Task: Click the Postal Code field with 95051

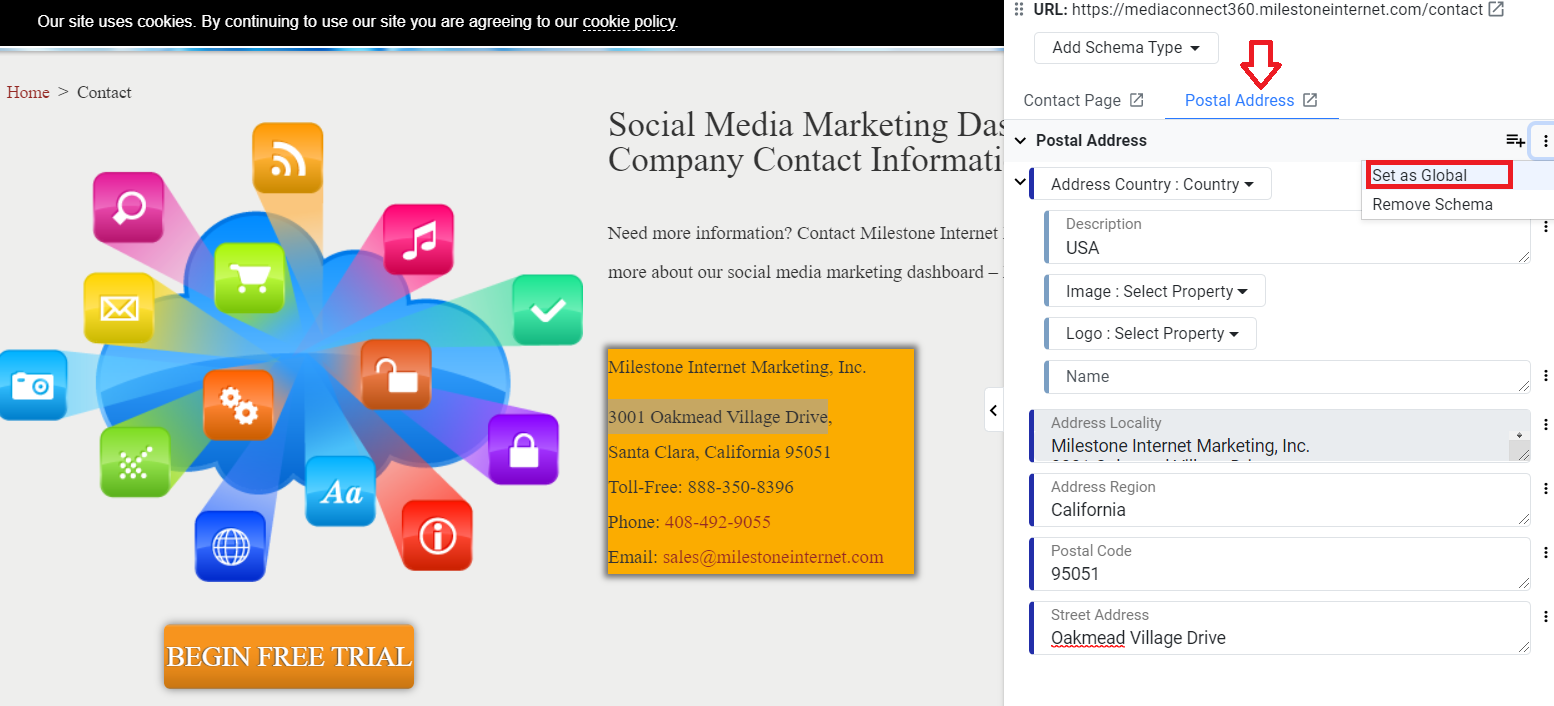Action: tap(1280, 563)
